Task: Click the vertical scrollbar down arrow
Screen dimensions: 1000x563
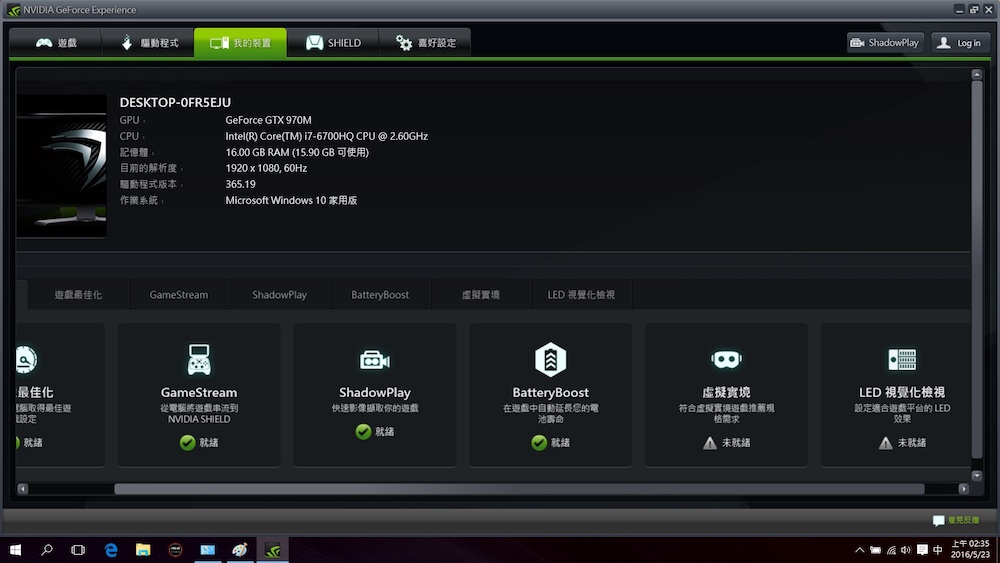Action: pos(976,476)
